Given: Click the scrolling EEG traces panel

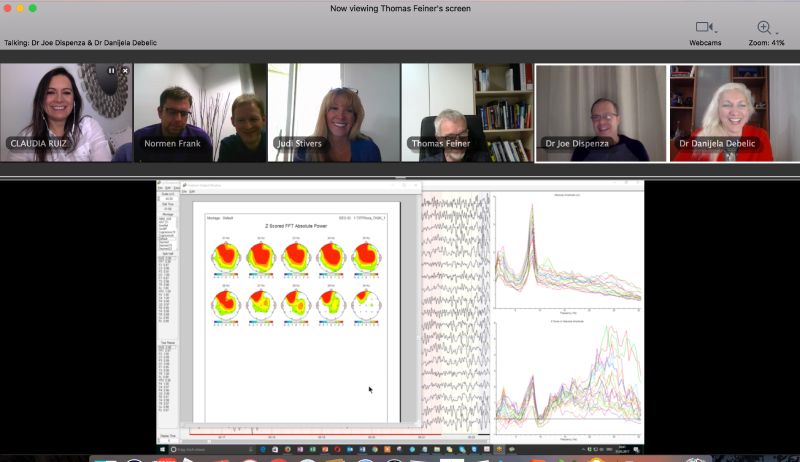Looking at the screenshot, I should tap(455, 311).
